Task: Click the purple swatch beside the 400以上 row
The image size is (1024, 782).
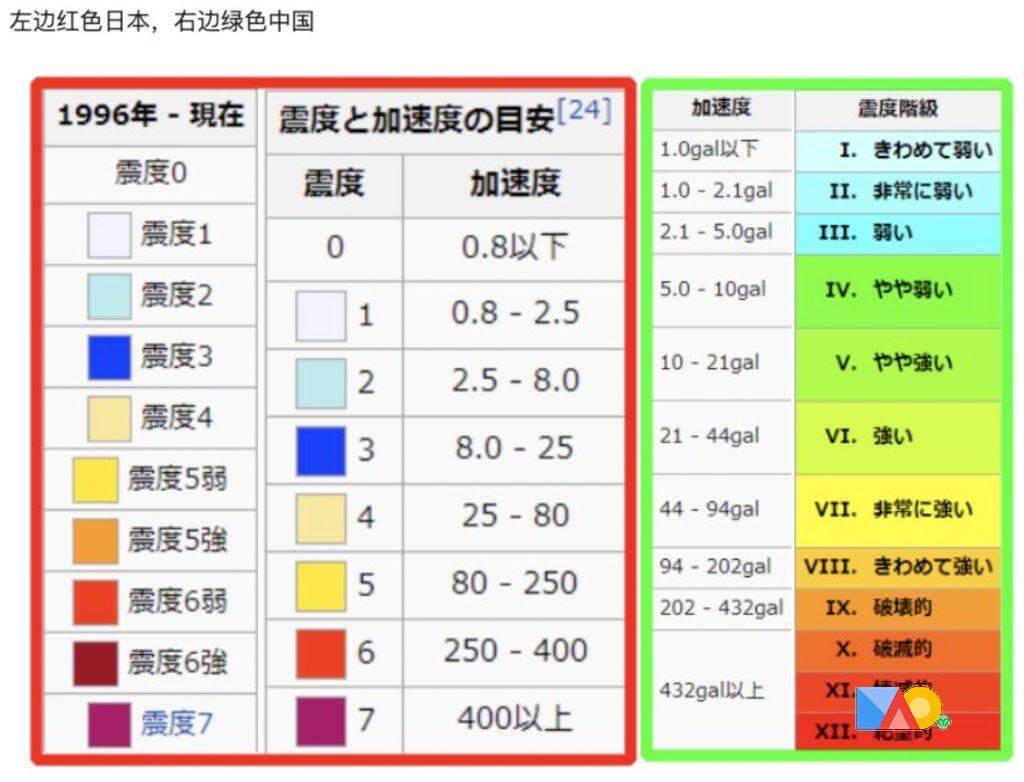Action: point(320,720)
